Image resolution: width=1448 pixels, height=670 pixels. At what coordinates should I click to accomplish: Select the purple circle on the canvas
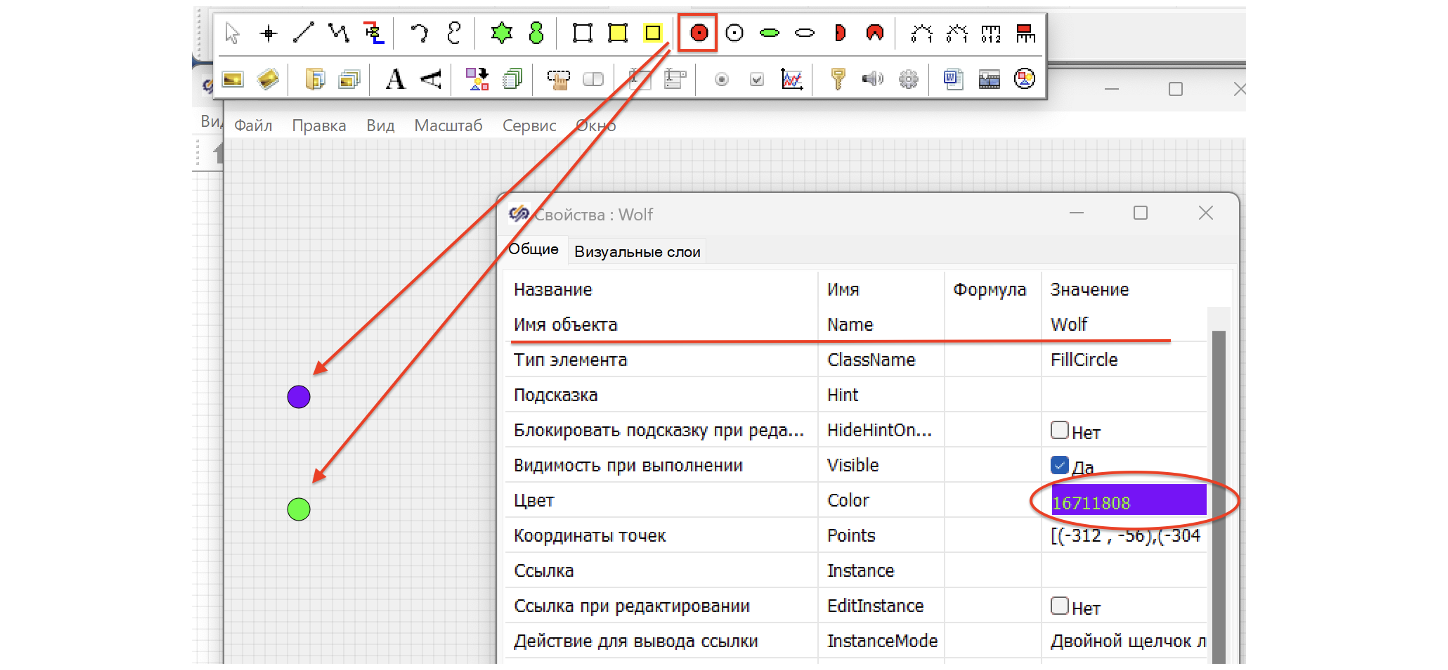[299, 397]
